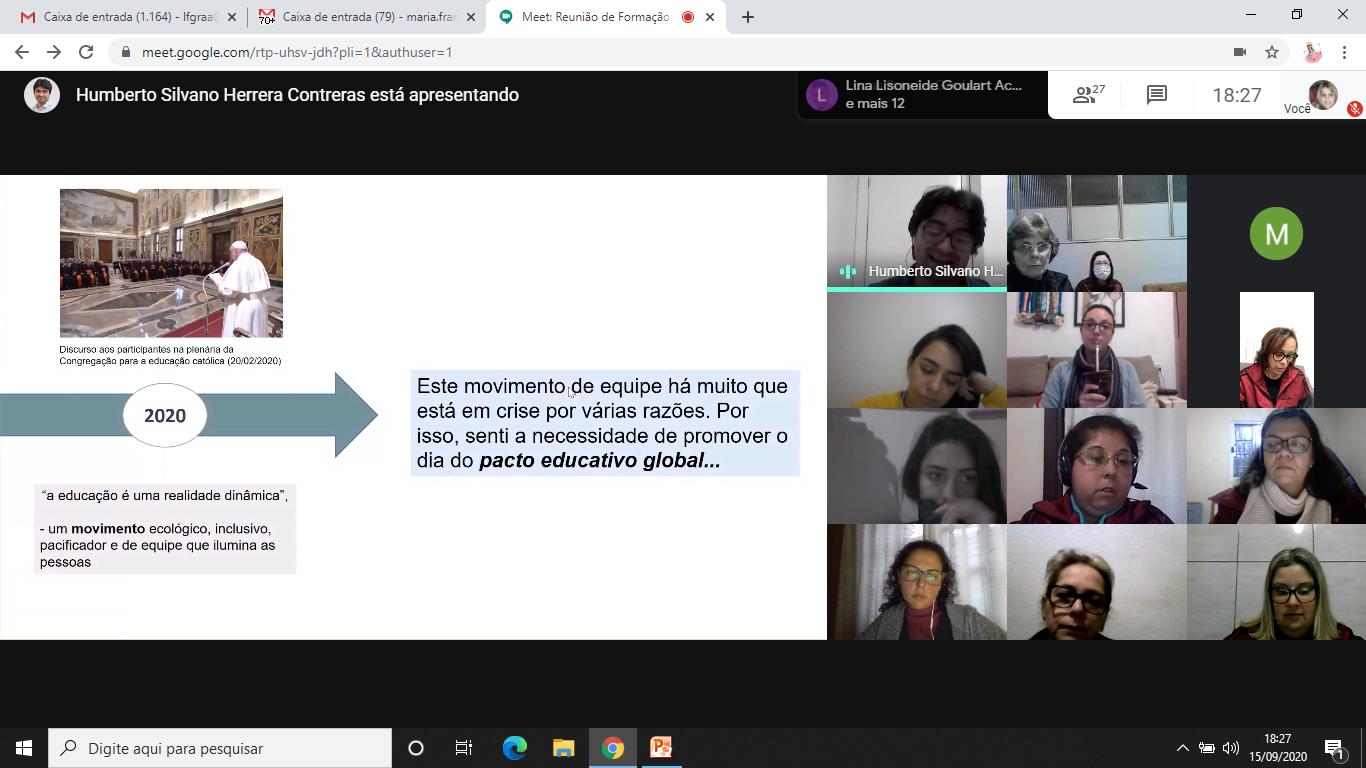Viewport: 1366px width, 768px height.
Task: Bookmark this page with the star icon
Action: tap(1272, 52)
